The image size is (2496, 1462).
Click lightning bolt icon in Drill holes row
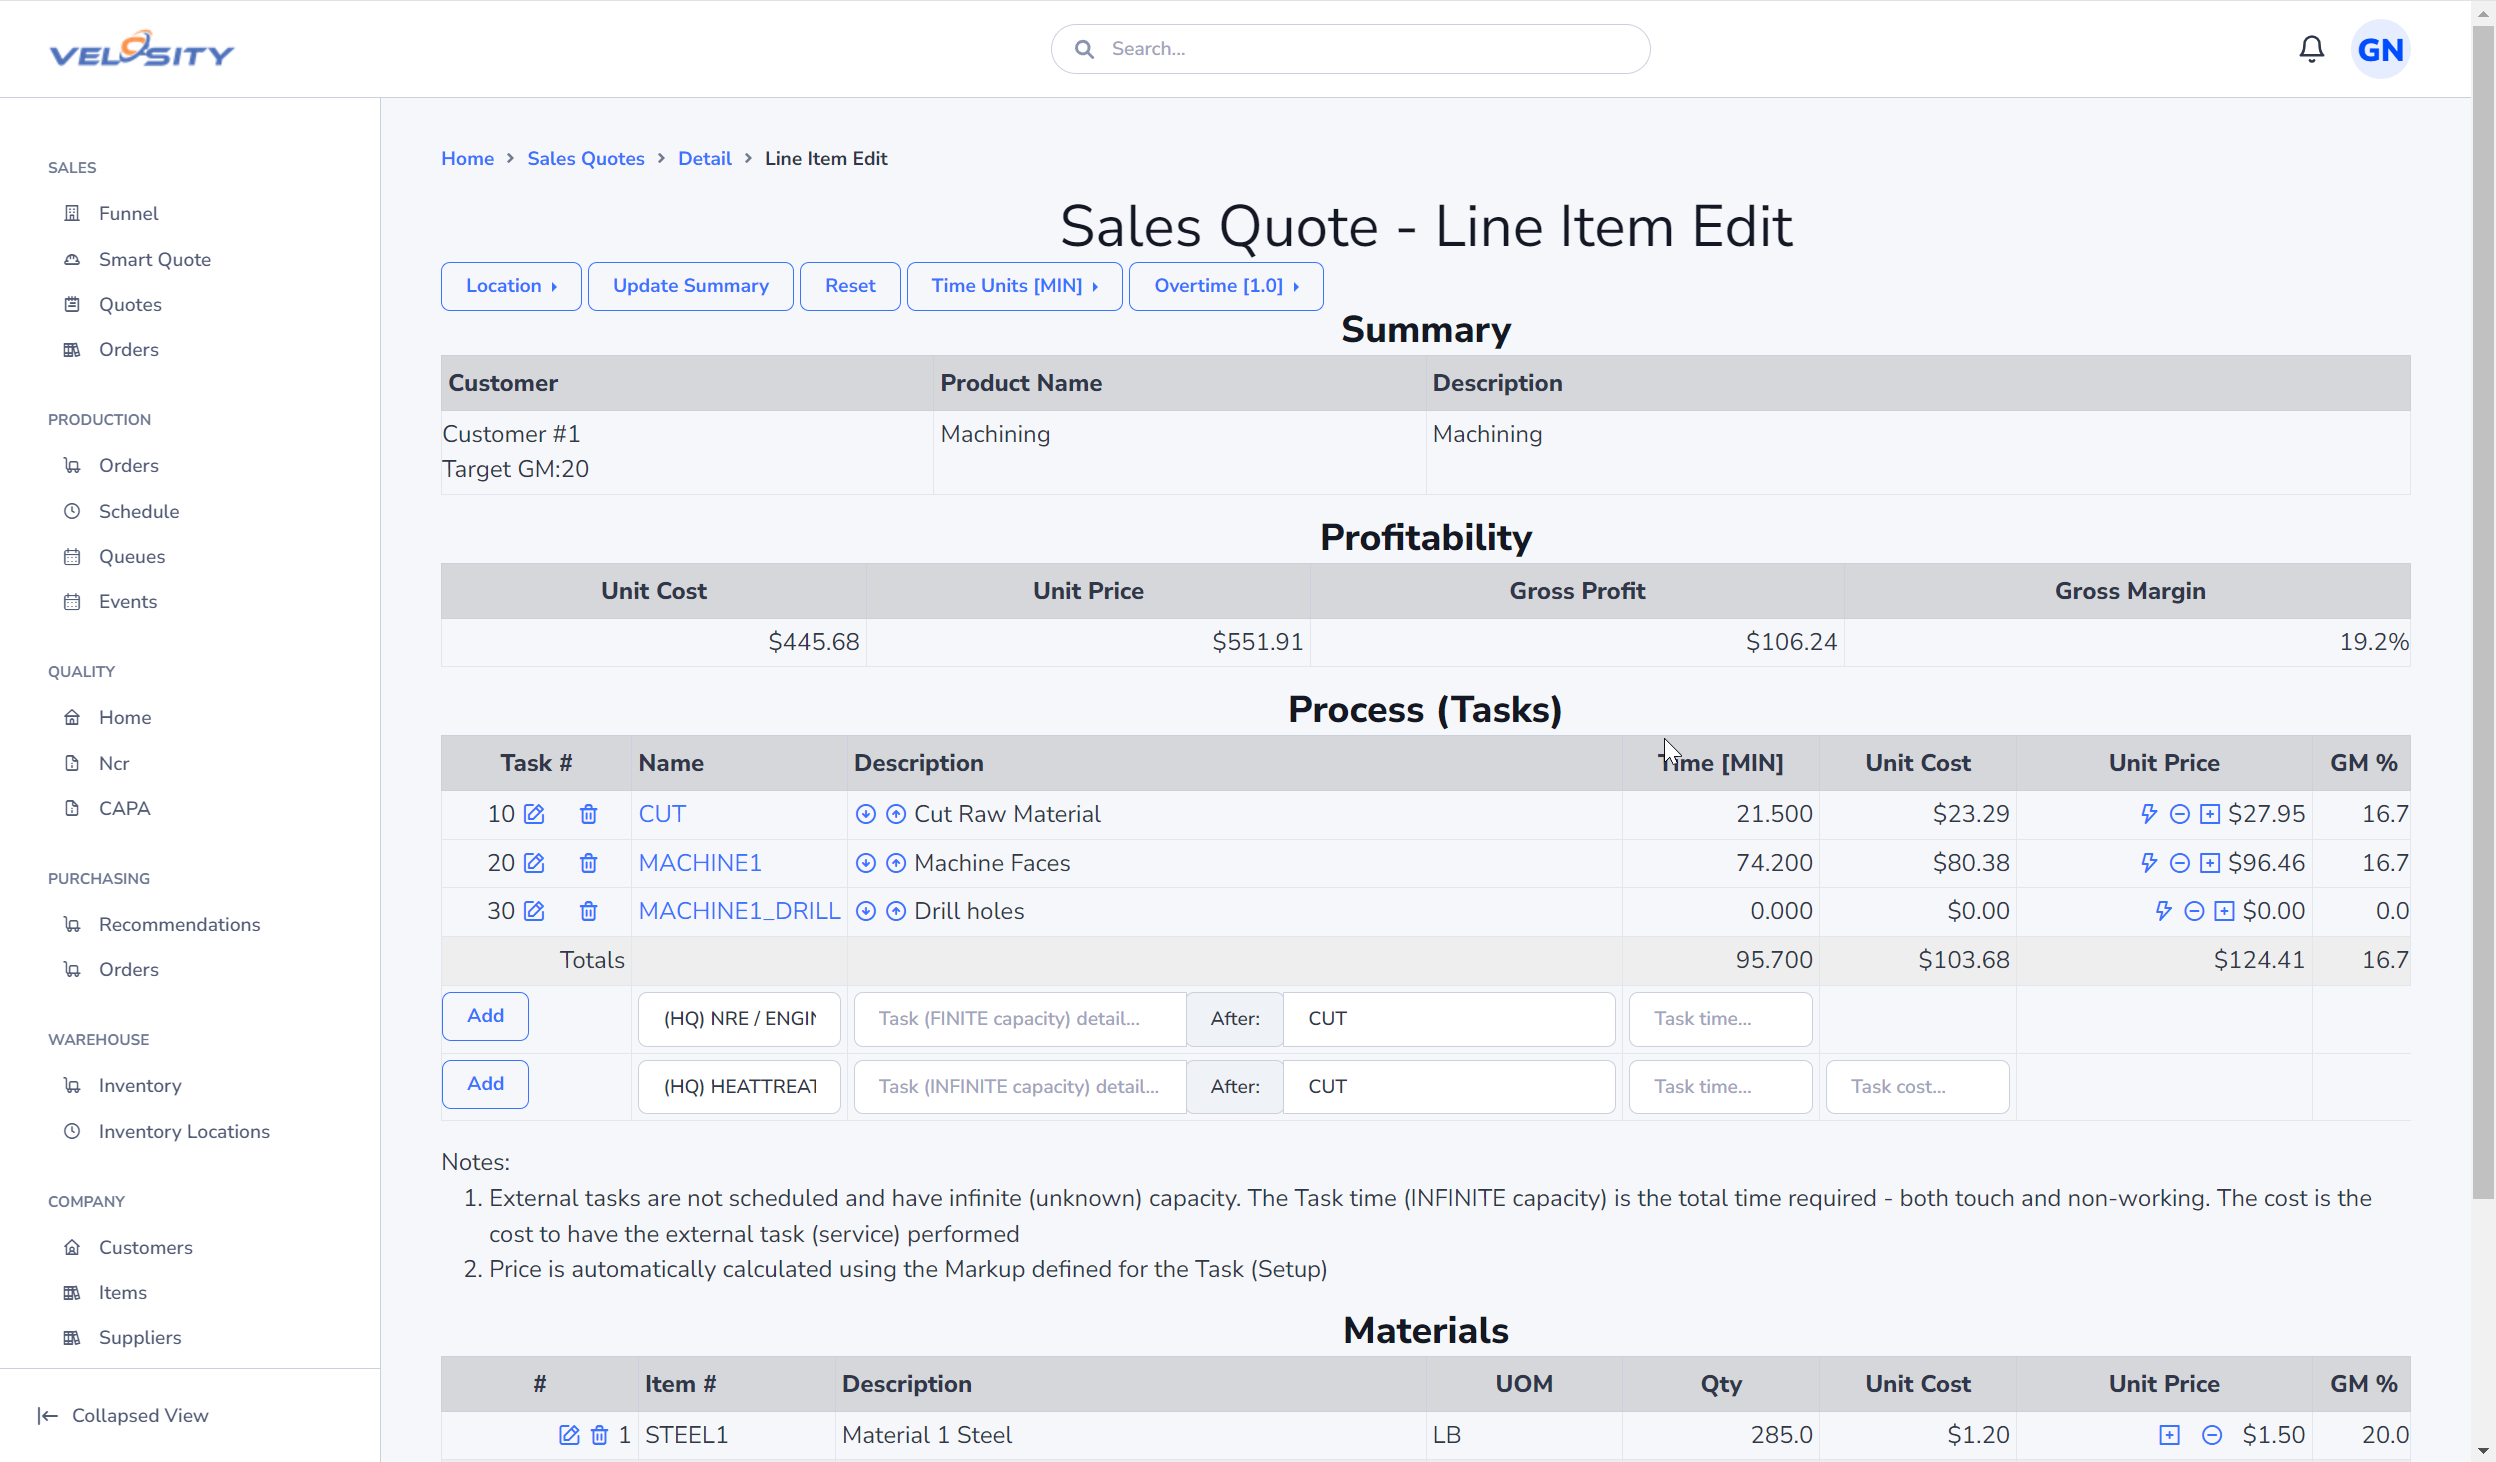2163,911
